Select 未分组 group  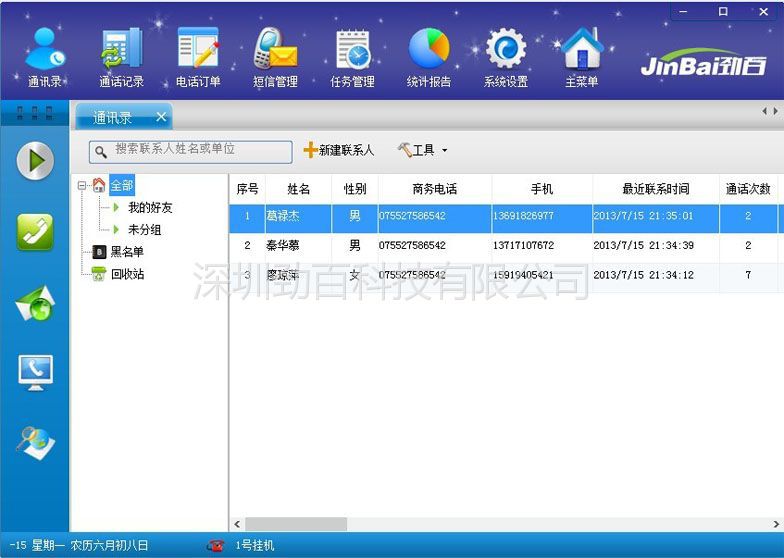click(144, 230)
